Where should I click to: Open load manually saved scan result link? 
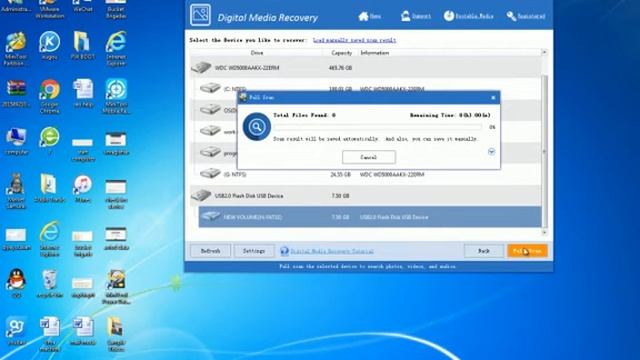pyautogui.click(x=354, y=40)
